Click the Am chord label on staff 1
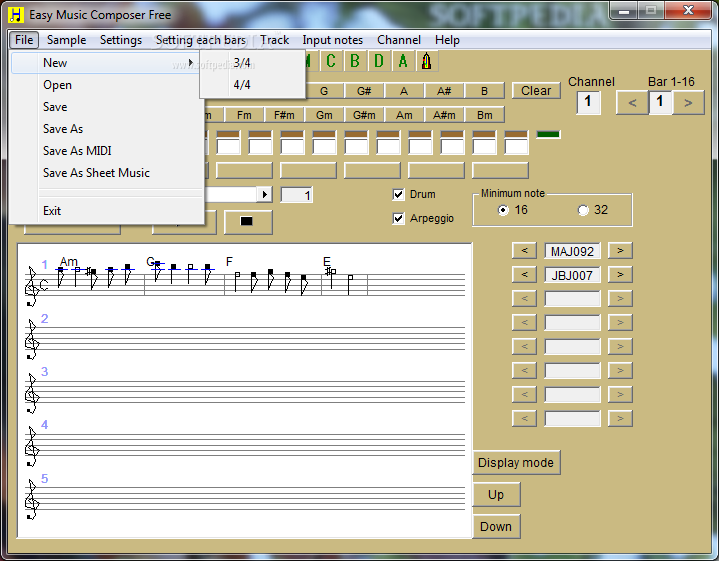The height and width of the screenshot is (561, 719). coord(69,261)
